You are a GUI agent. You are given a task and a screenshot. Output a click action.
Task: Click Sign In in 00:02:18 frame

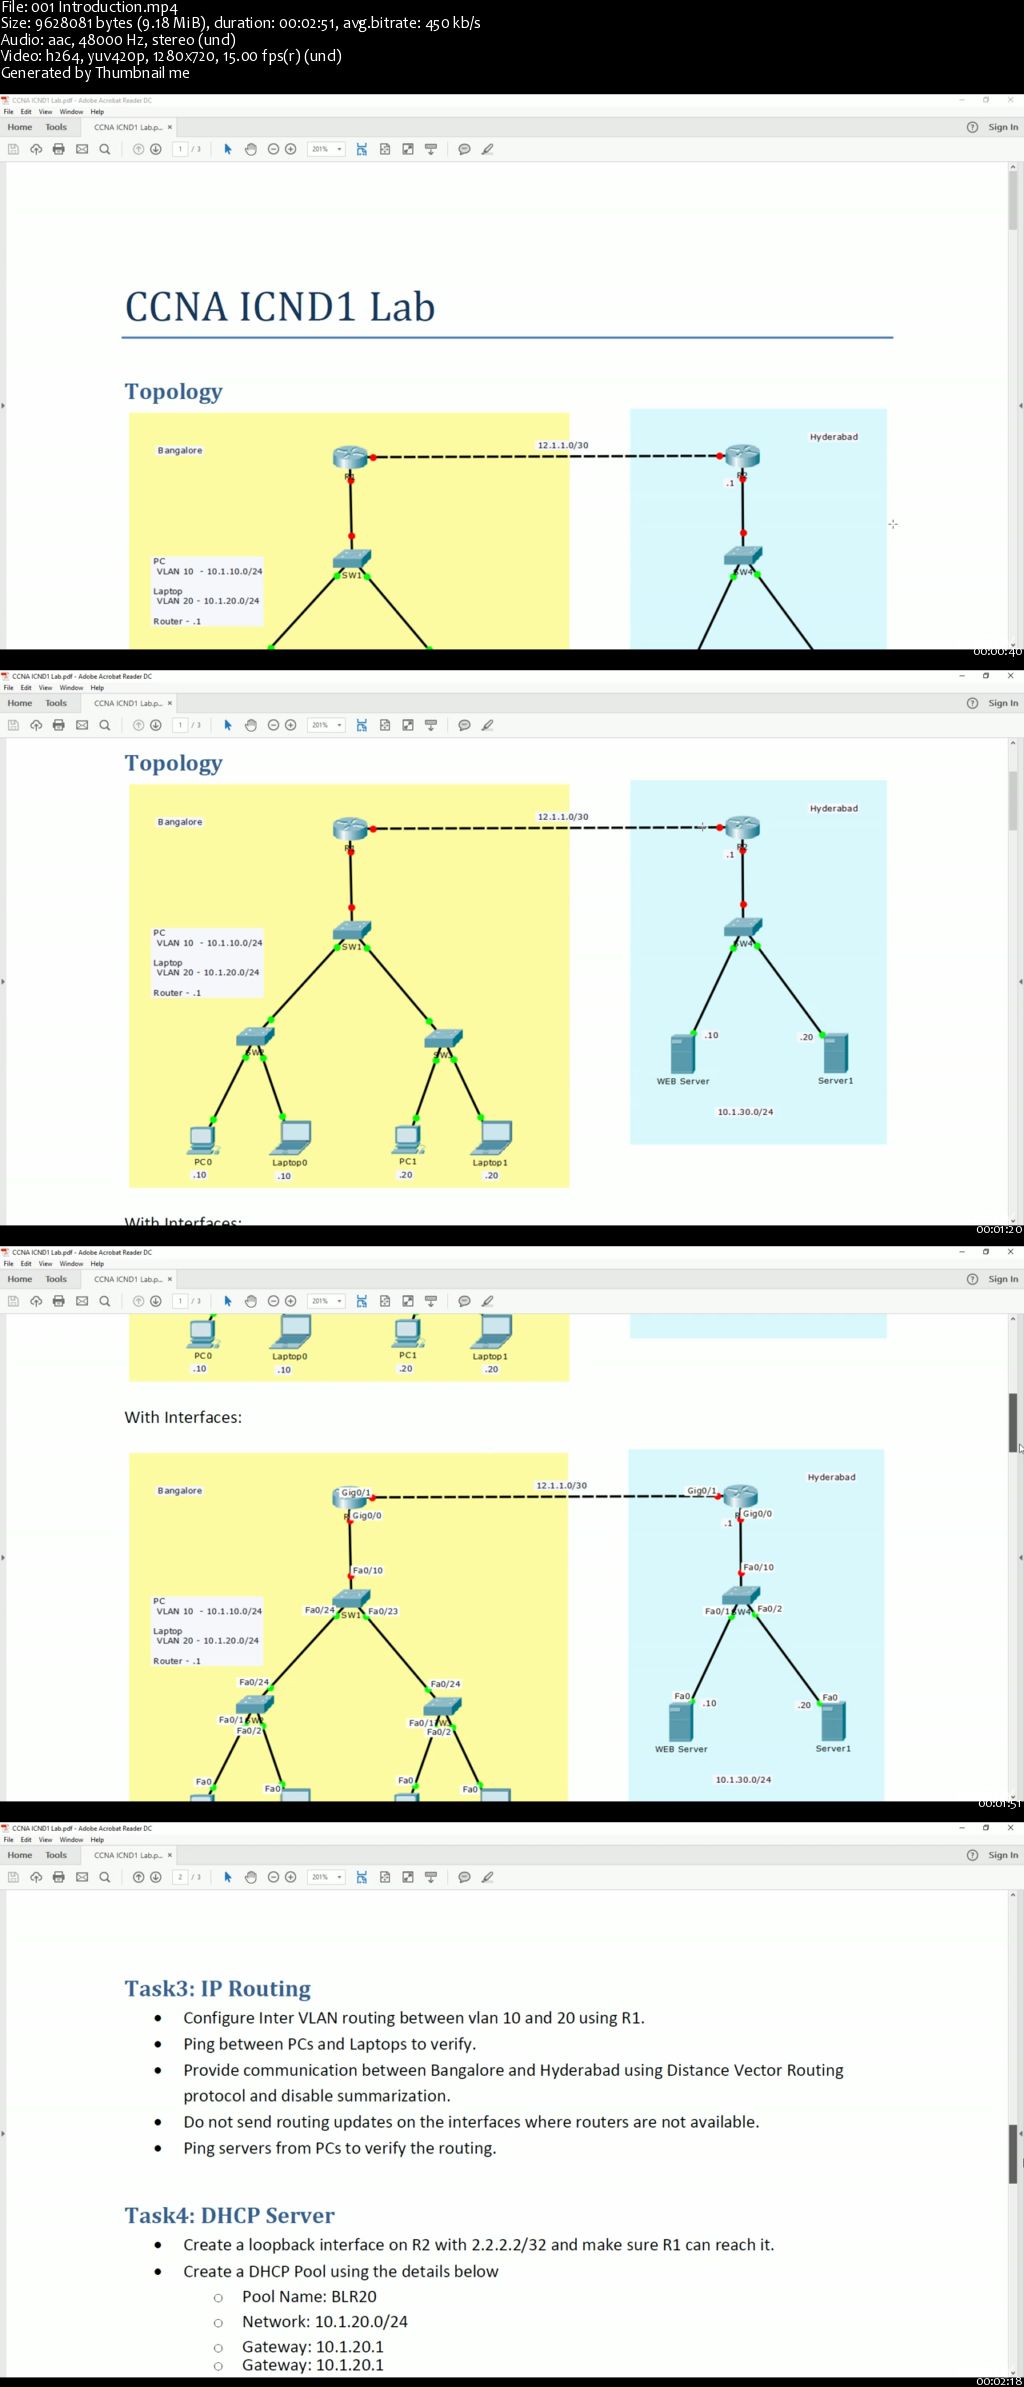[1003, 1855]
